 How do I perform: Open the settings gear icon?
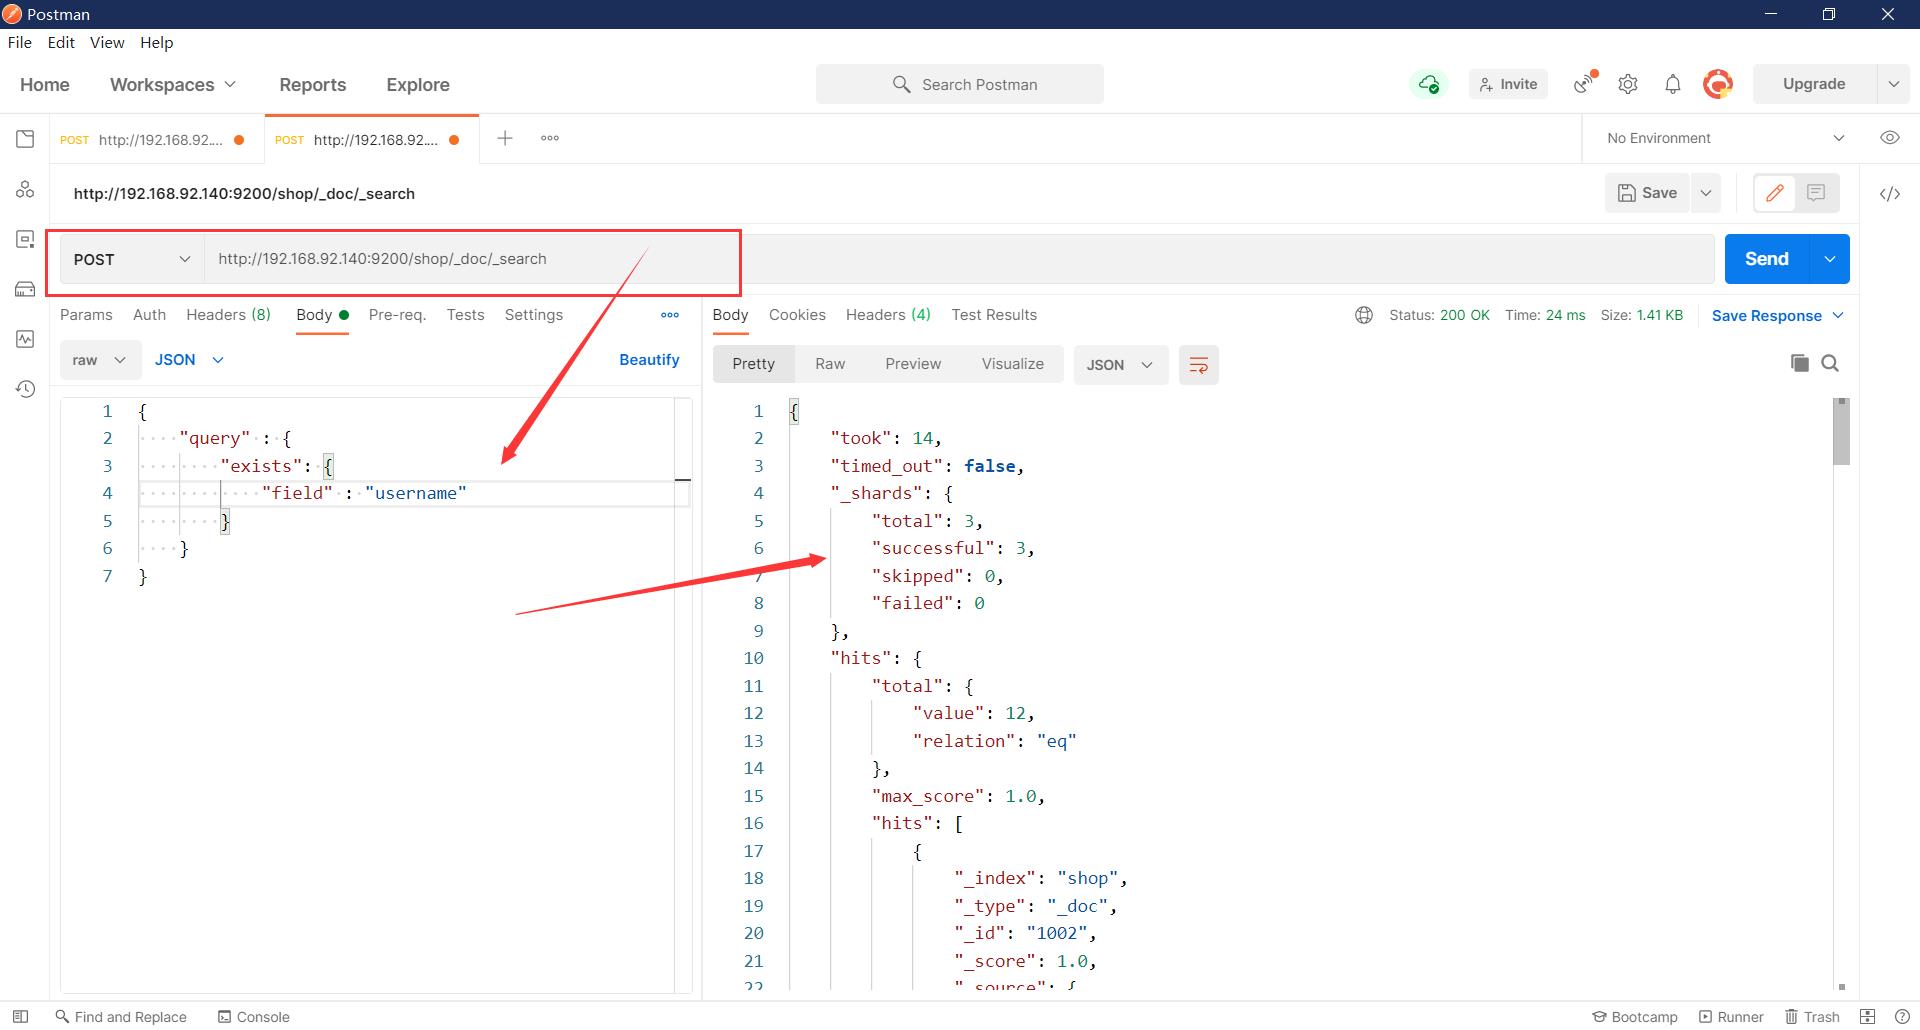point(1628,84)
